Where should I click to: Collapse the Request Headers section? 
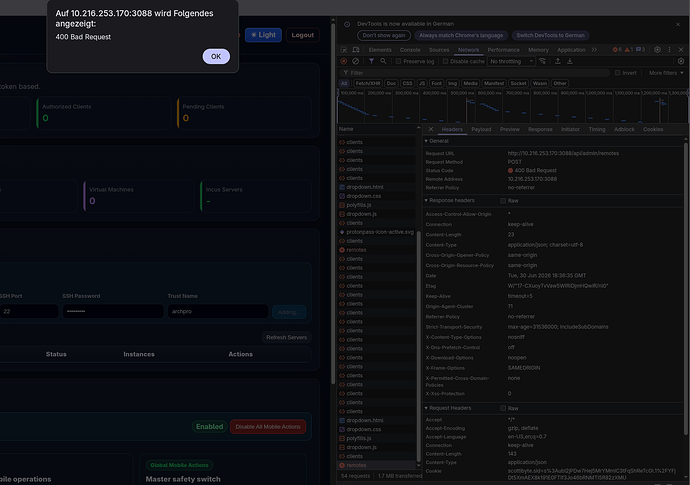[x=426, y=408]
